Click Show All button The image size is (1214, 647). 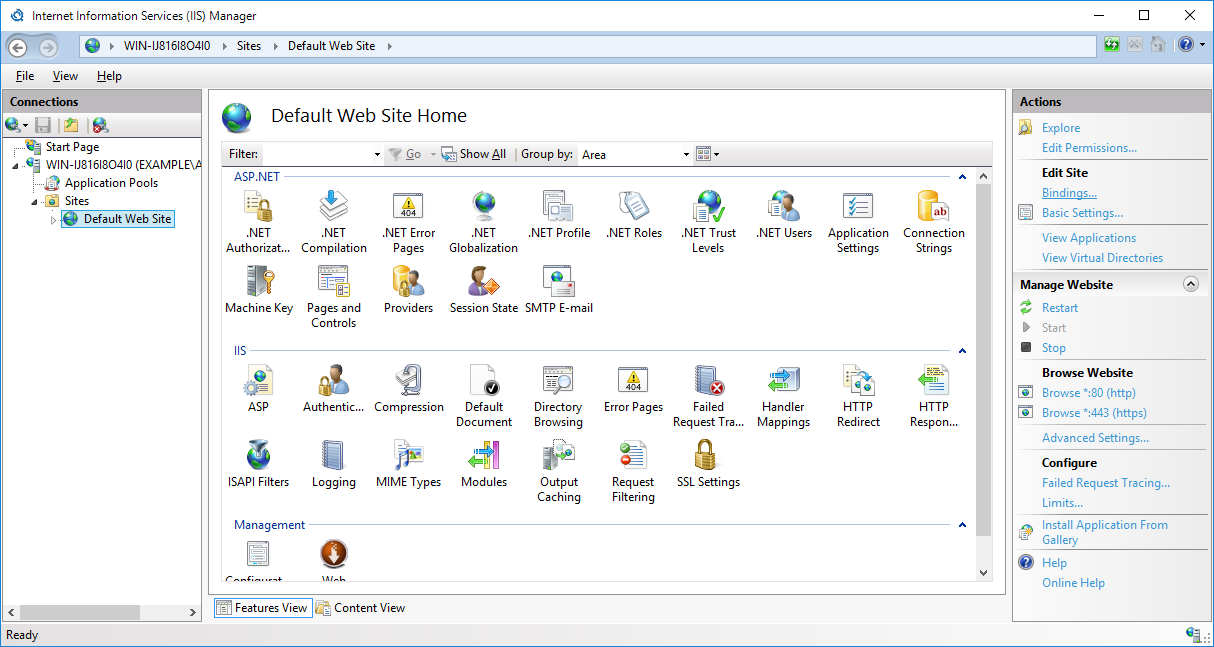point(475,154)
